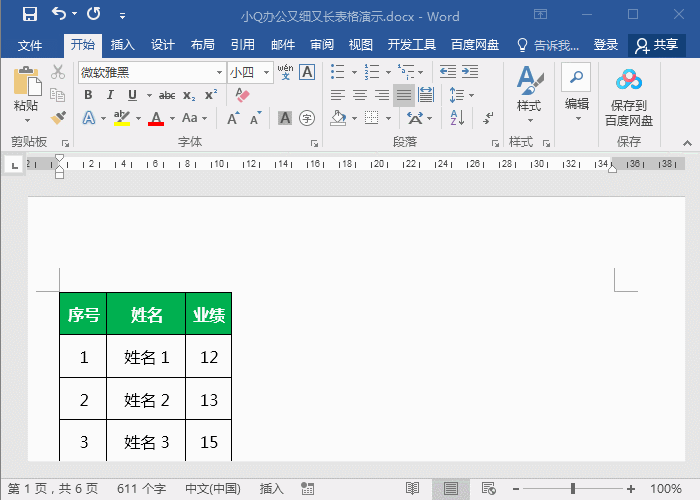700x500 pixels.
Task: Click the Cut scissors icon
Action: 58,71
